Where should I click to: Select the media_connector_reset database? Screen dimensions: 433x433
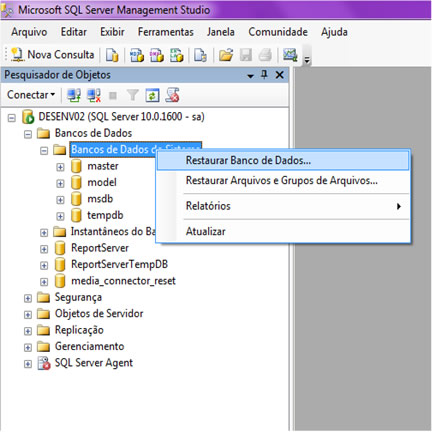pyautogui.click(x=123, y=281)
